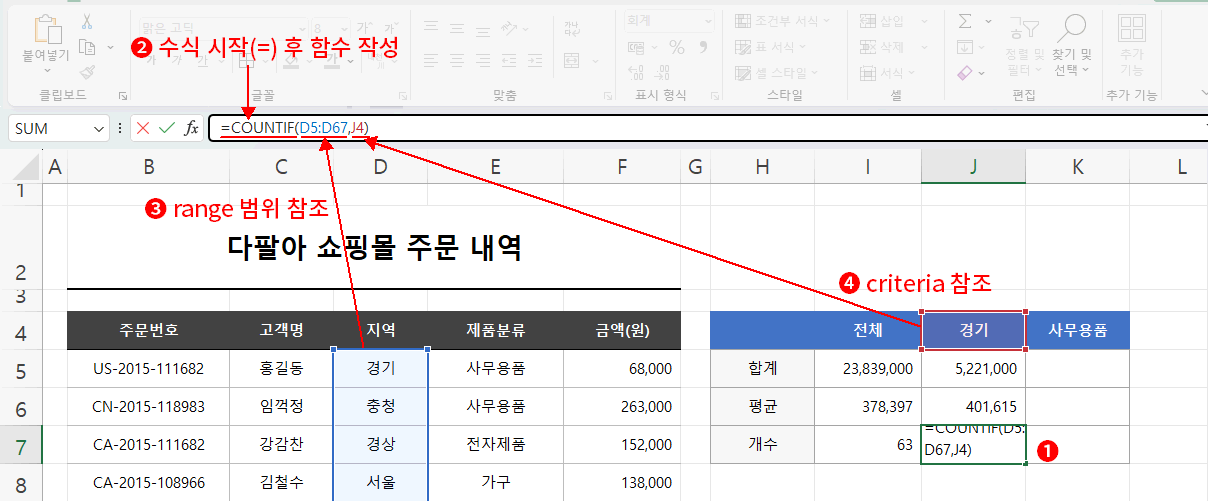Open Find & Select (찾기 및 선택)
1208x501 pixels.
(x=1071, y=45)
